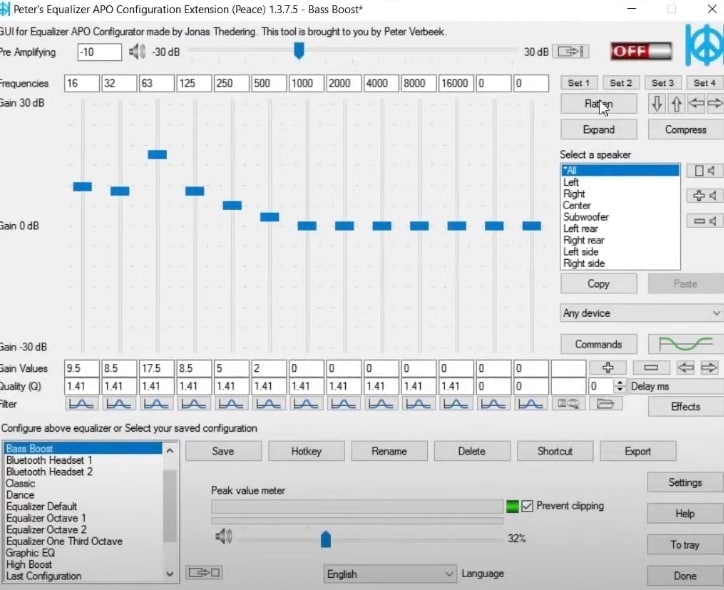Select Set 2 preset slot
This screenshot has height=590, width=724.
[621, 83]
